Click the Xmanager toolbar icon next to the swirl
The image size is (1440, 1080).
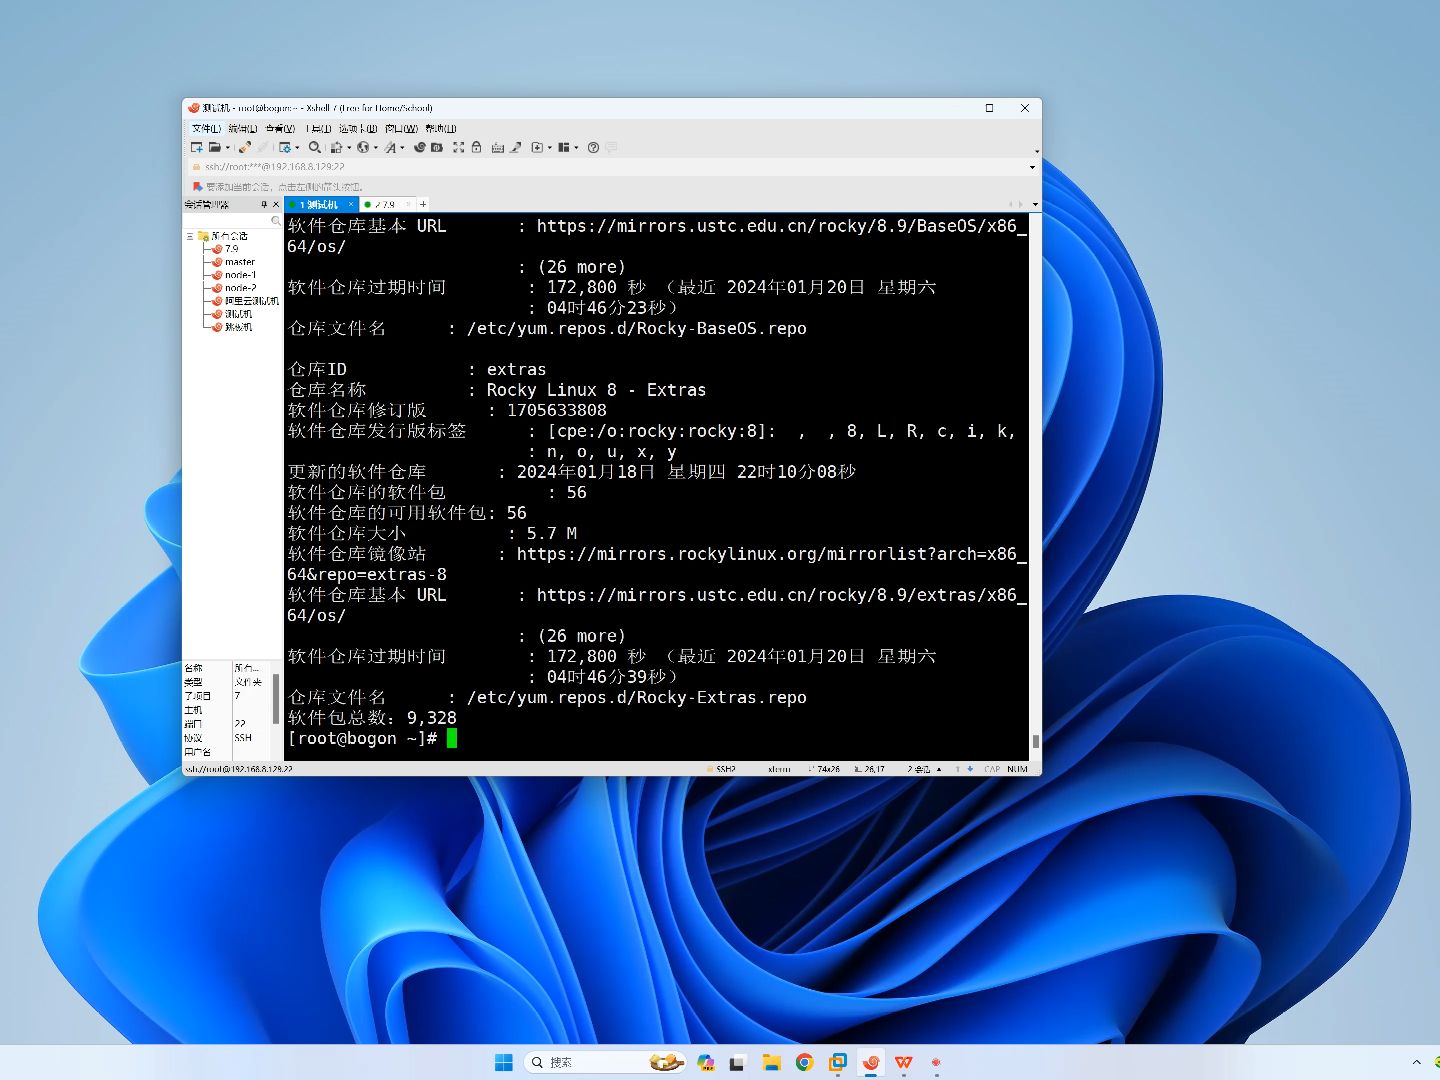tap(436, 147)
